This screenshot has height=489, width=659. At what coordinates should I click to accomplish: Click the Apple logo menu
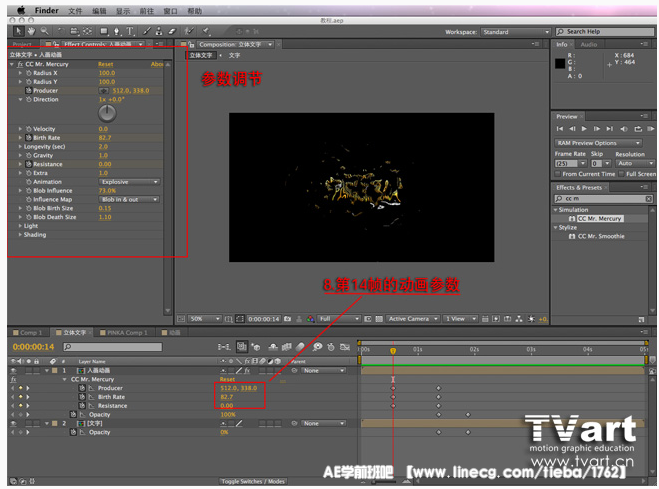tap(21, 11)
